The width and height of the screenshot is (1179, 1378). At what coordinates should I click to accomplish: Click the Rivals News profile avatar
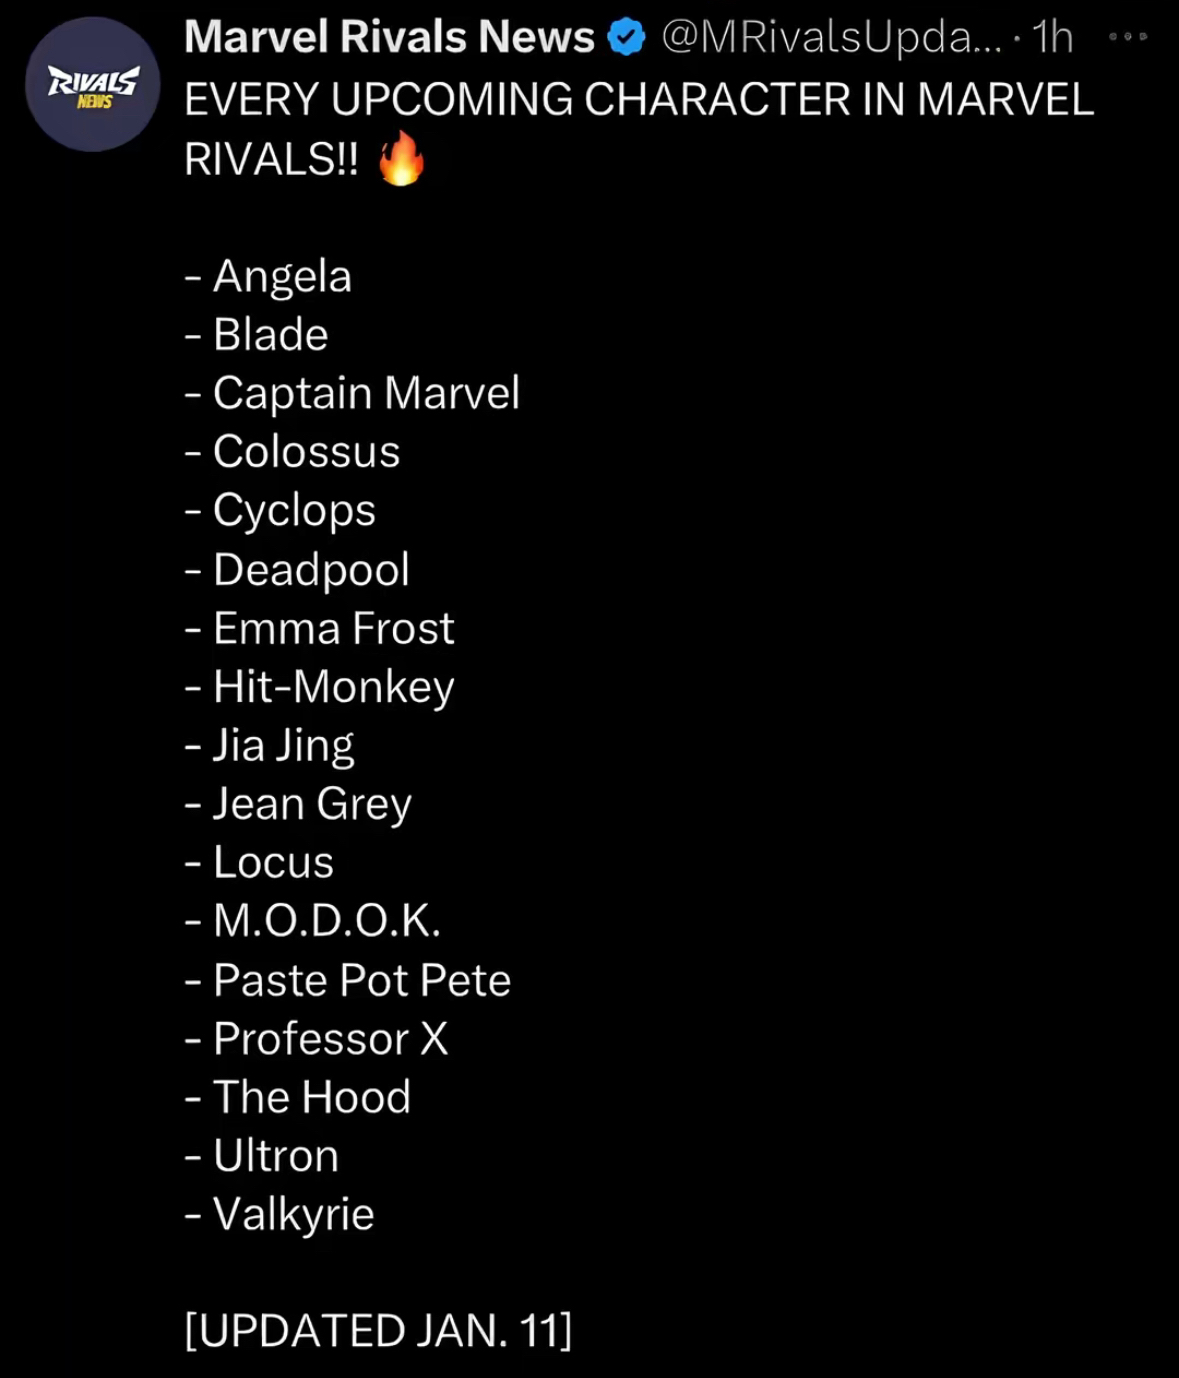click(x=92, y=84)
